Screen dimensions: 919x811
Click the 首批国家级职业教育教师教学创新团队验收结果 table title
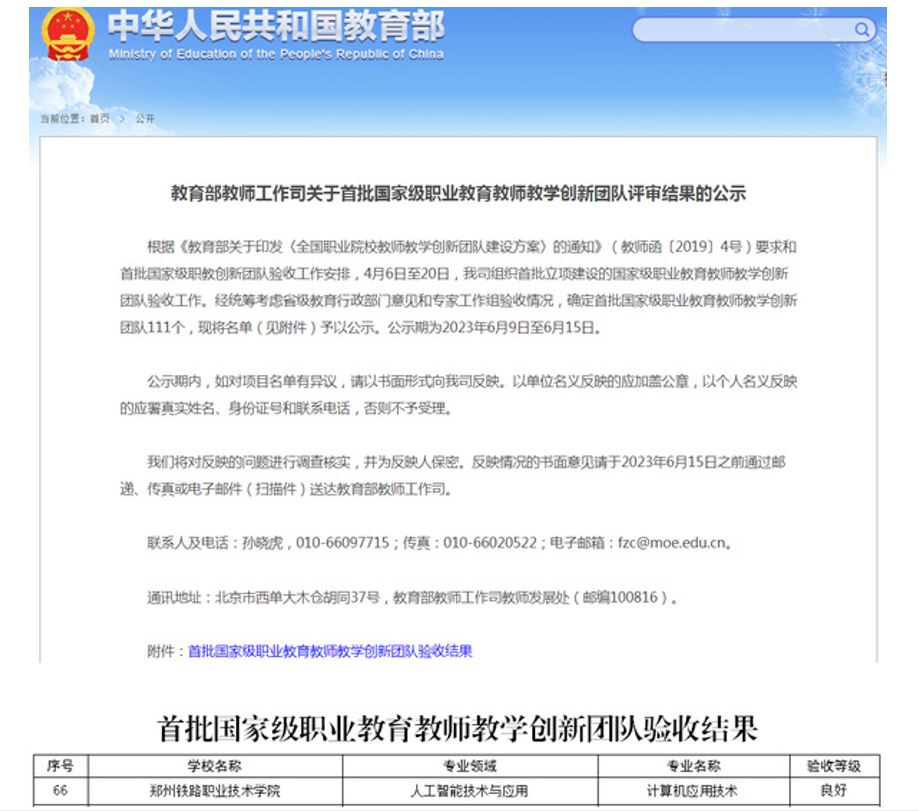click(458, 727)
